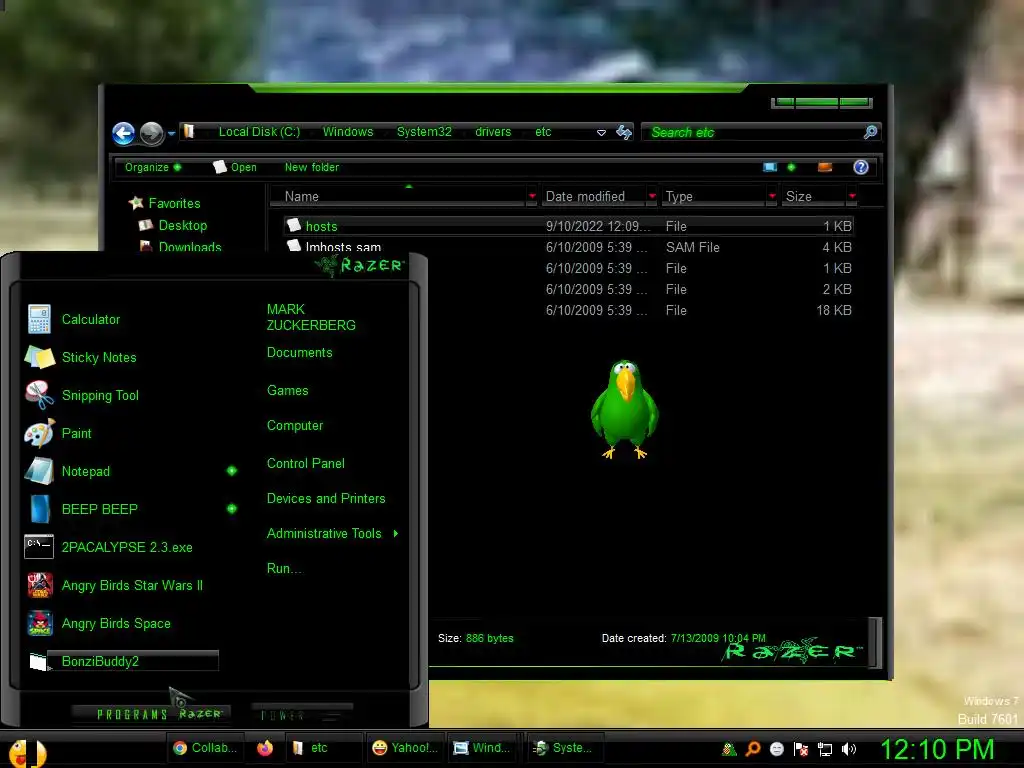
Task: Open Devices and Printers
Action: (x=326, y=498)
